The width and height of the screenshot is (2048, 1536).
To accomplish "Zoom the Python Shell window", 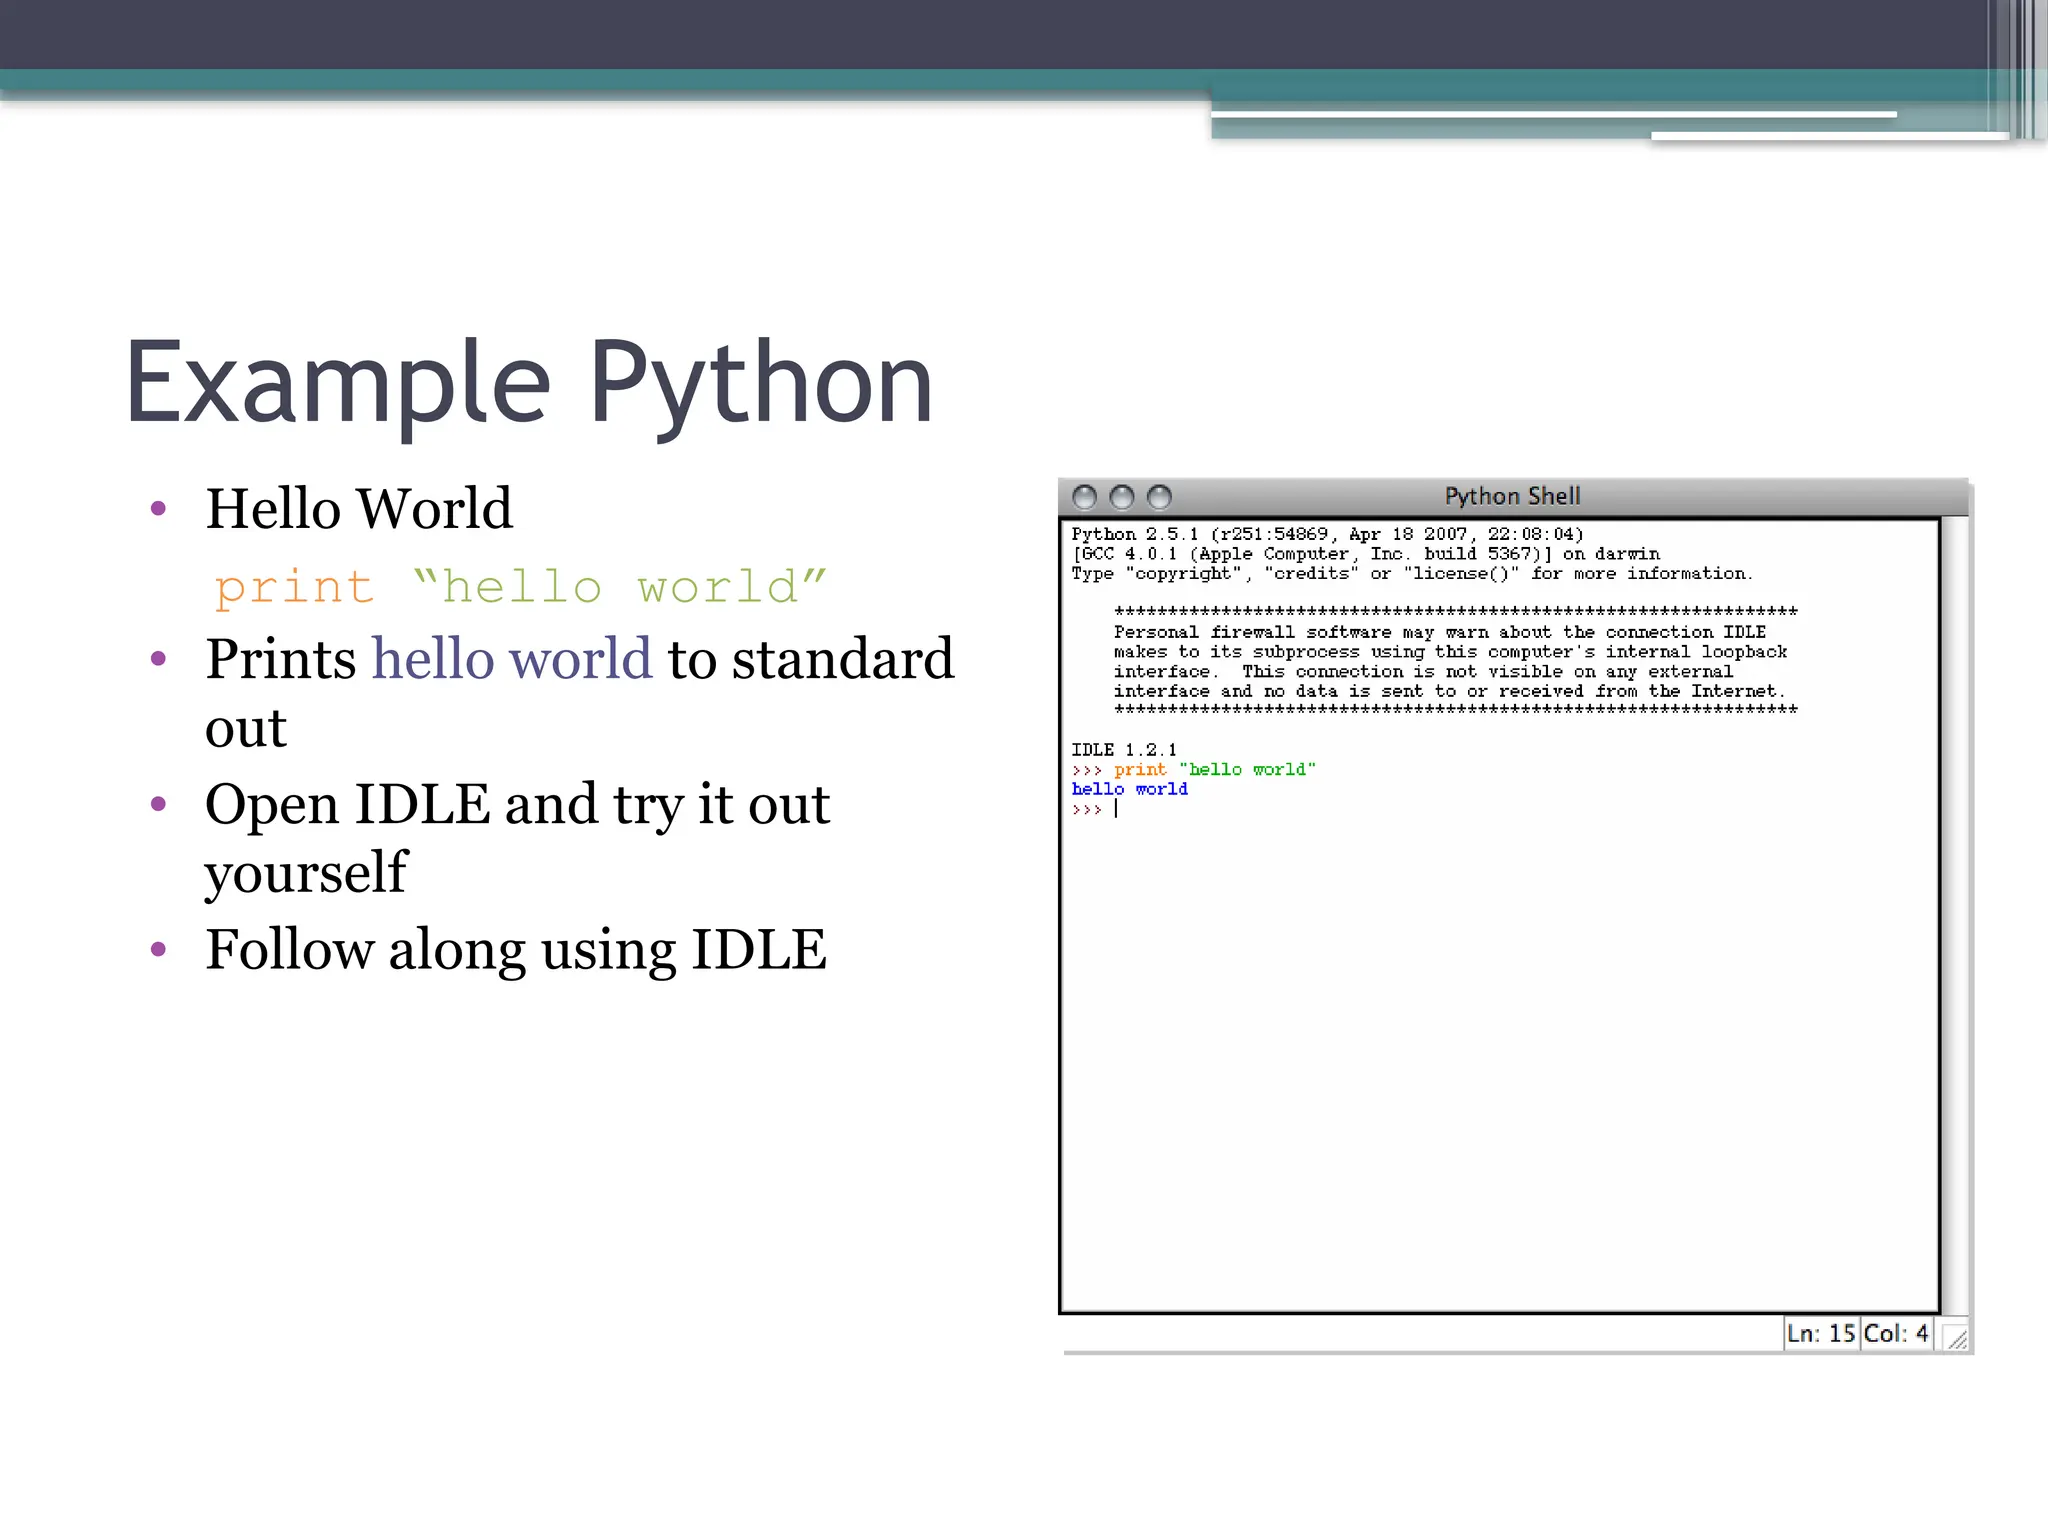I will pos(1159,497).
